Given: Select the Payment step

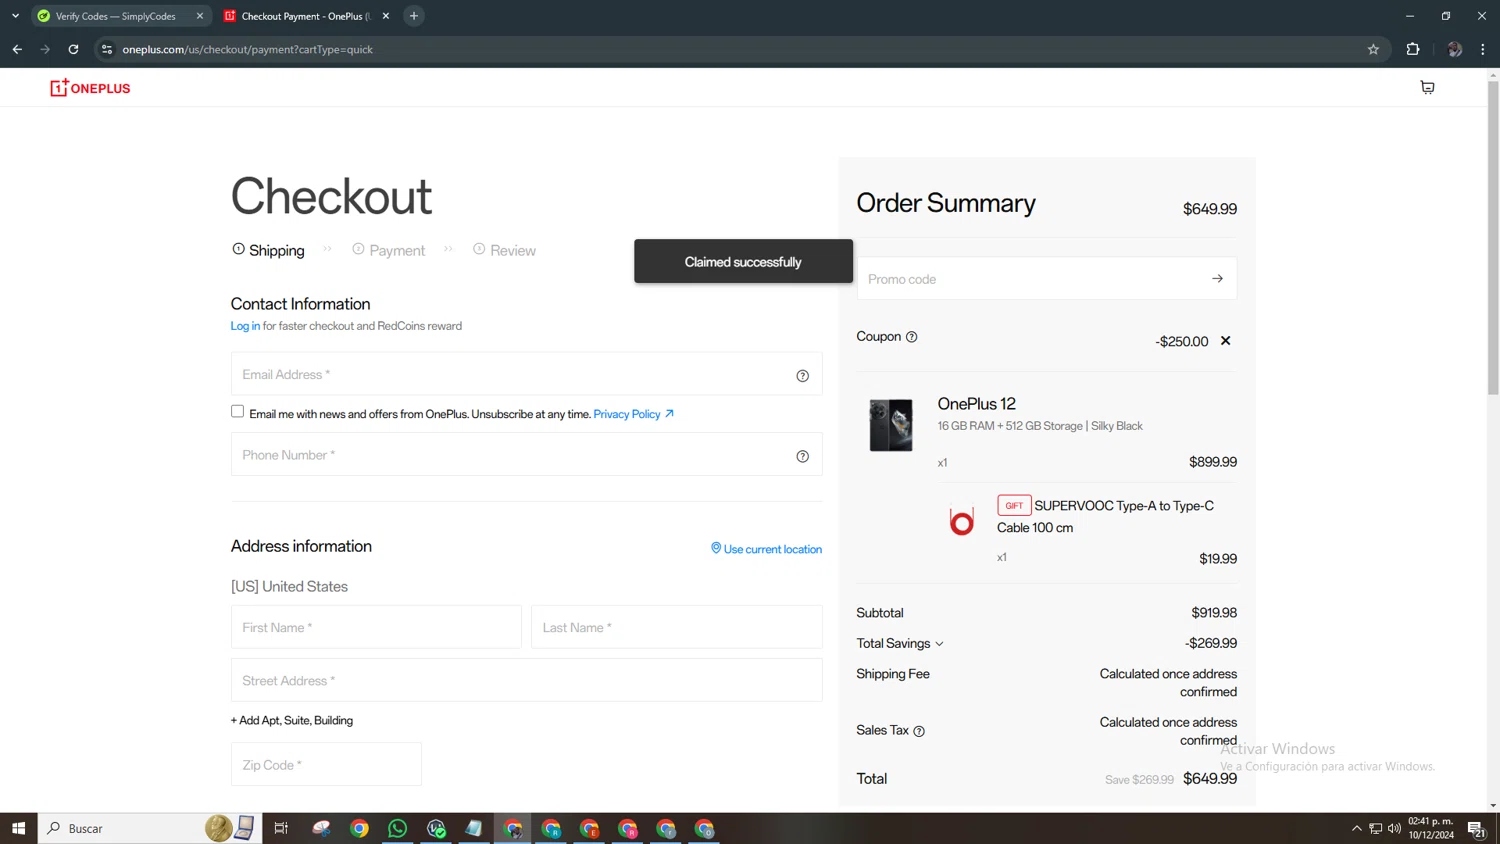Looking at the screenshot, I should (x=388, y=250).
